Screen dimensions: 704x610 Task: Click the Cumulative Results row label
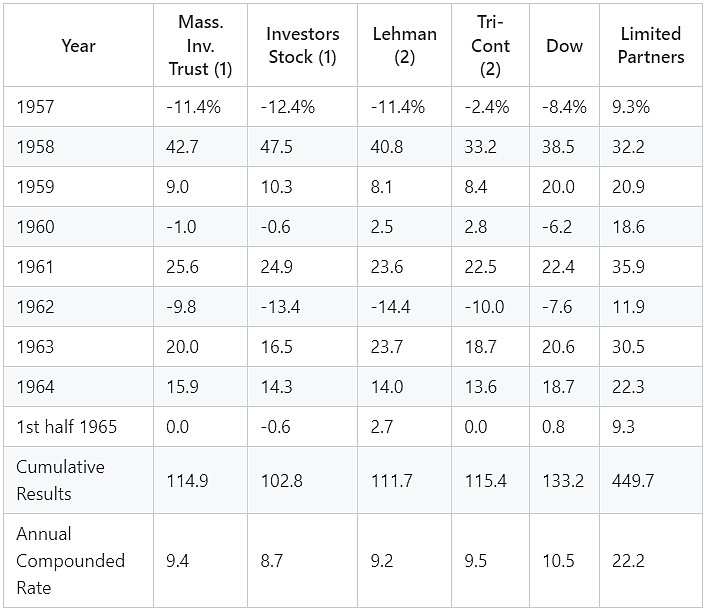click(x=60, y=480)
